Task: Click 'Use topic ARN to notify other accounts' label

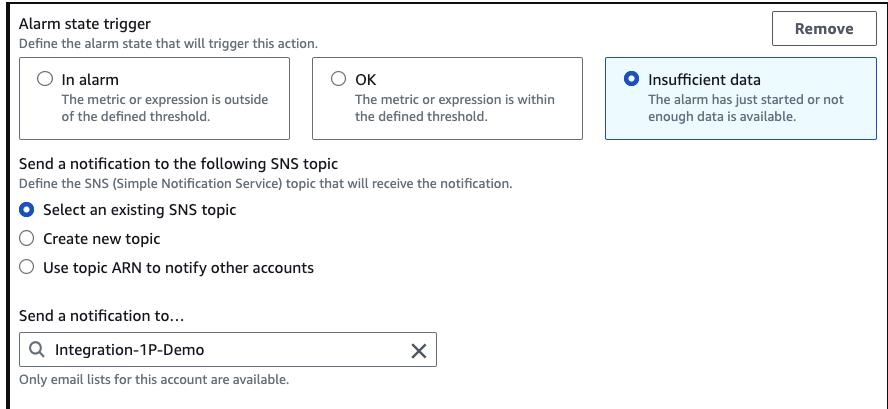Action: tap(178, 267)
